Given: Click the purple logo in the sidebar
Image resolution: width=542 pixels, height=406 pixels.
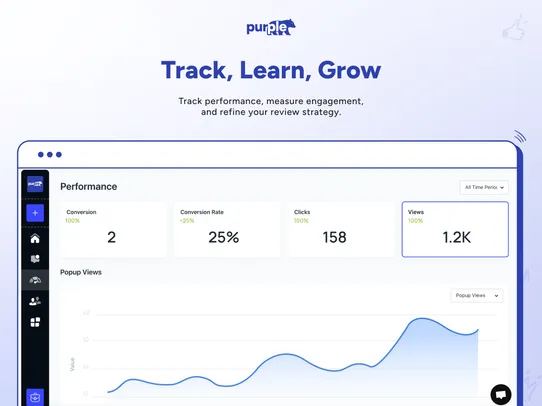Looking at the screenshot, I should click(35, 184).
